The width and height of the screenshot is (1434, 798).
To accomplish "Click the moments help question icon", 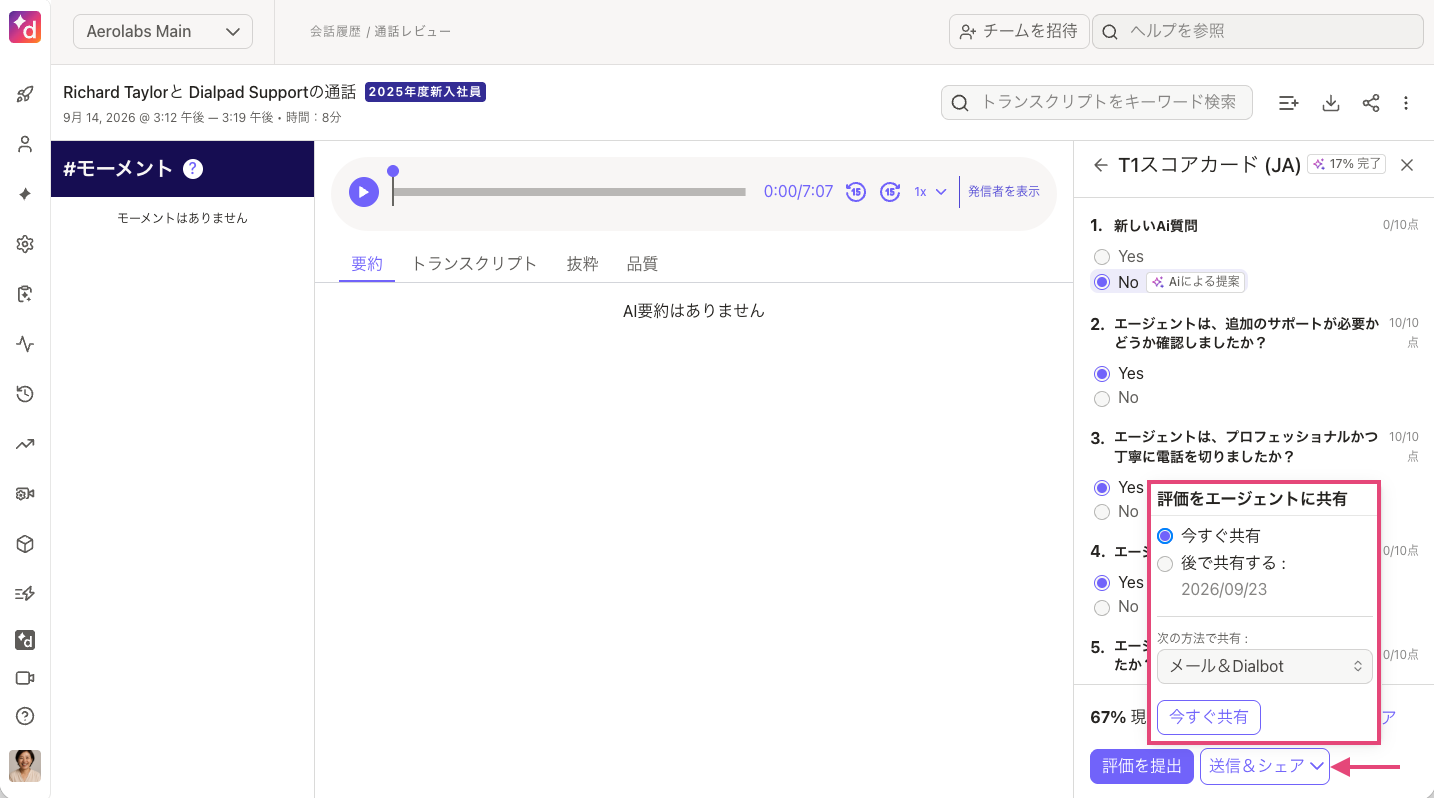I will coord(194,169).
